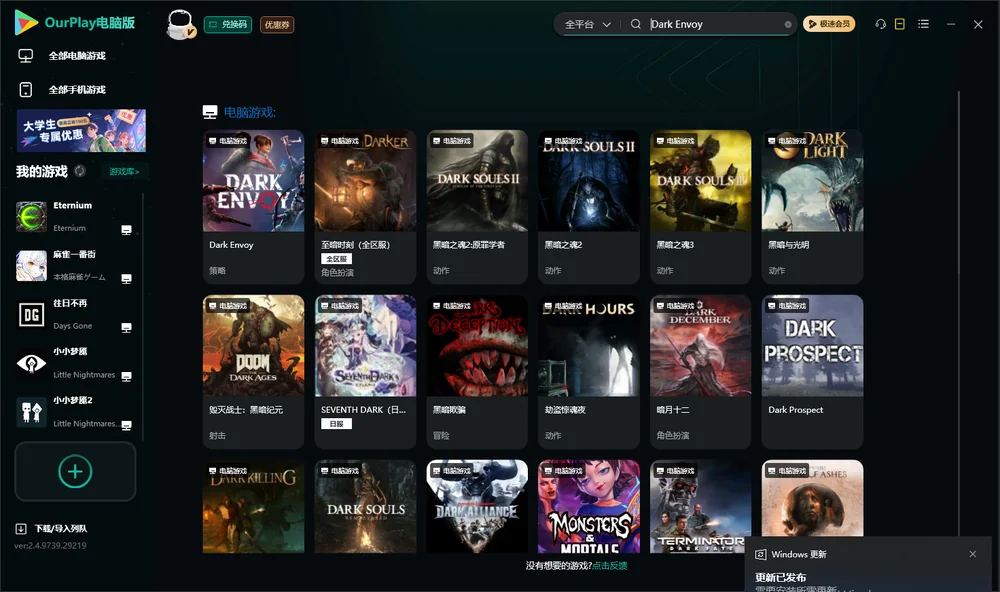Select Eternium in my games list
This screenshot has height=592, width=1000.
(75, 217)
